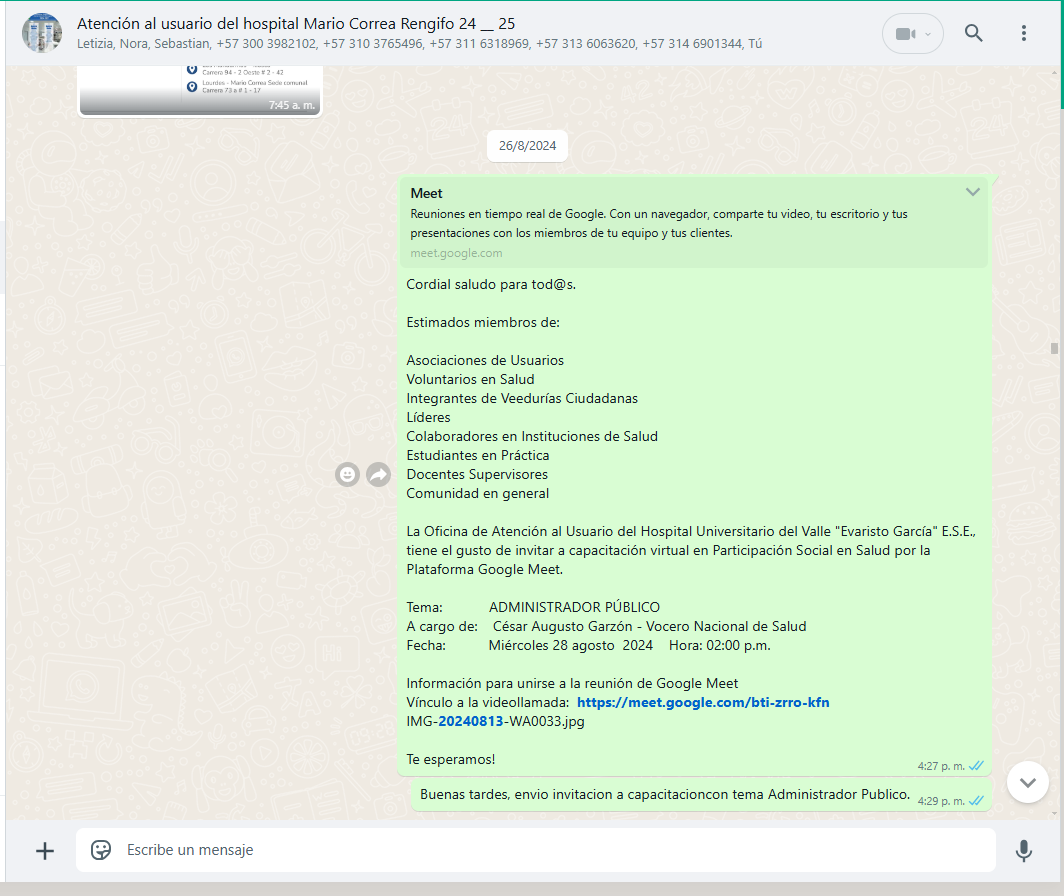Open the group profile picture
The height and width of the screenshot is (896, 1064).
[x=42, y=33]
